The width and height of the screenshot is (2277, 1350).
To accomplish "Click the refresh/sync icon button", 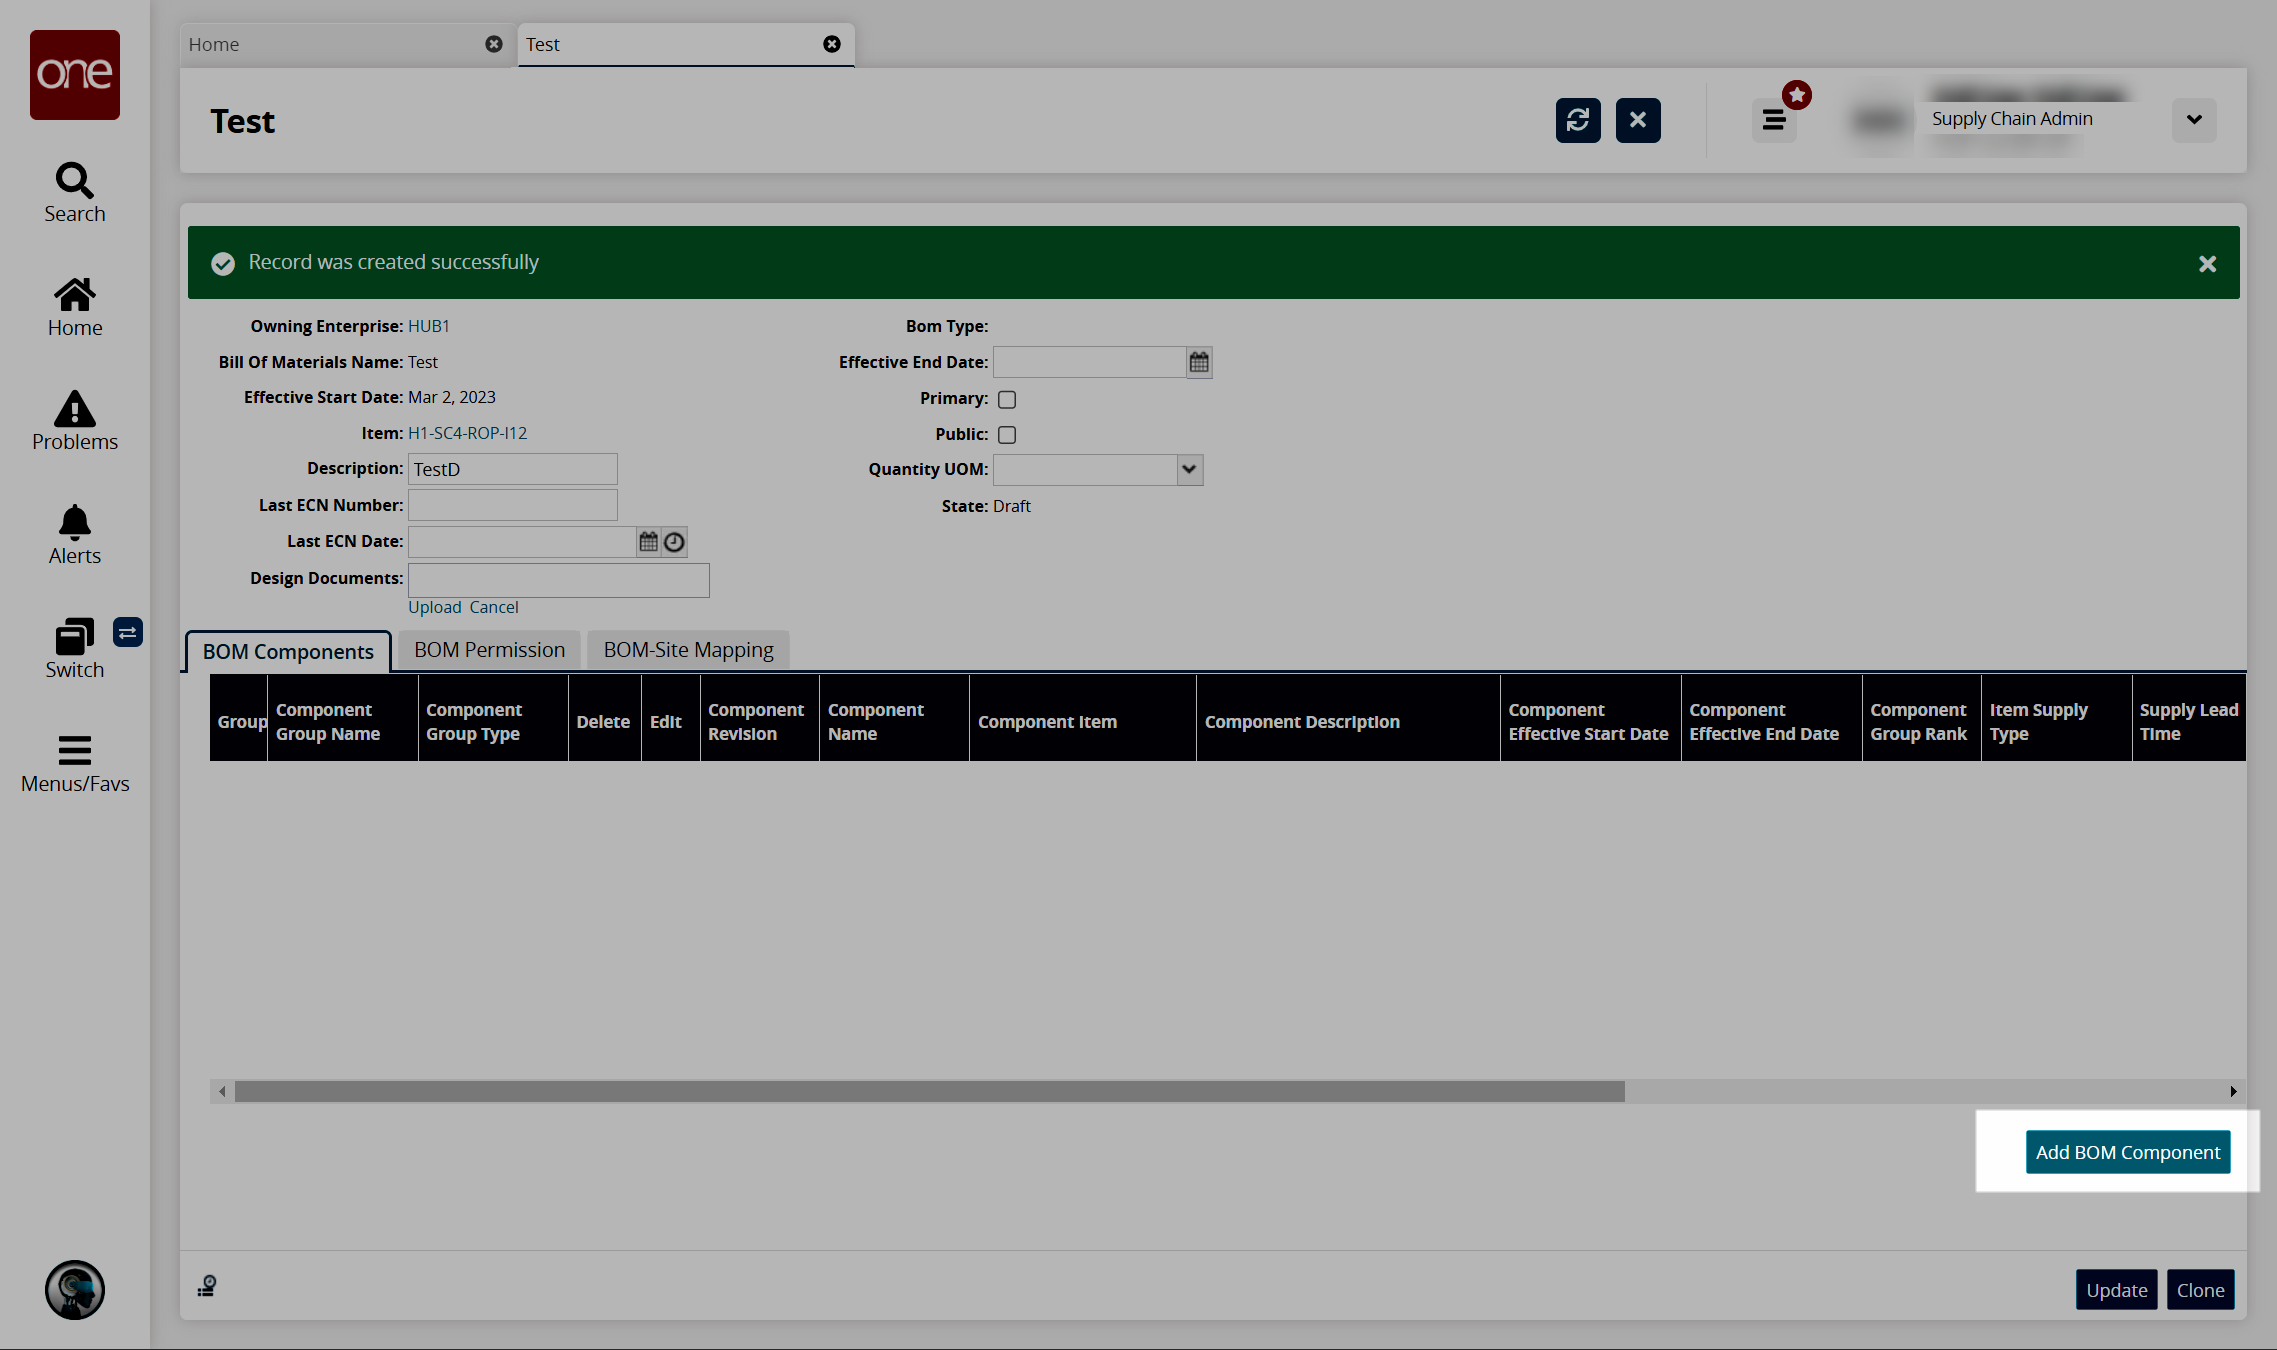I will point(1578,119).
